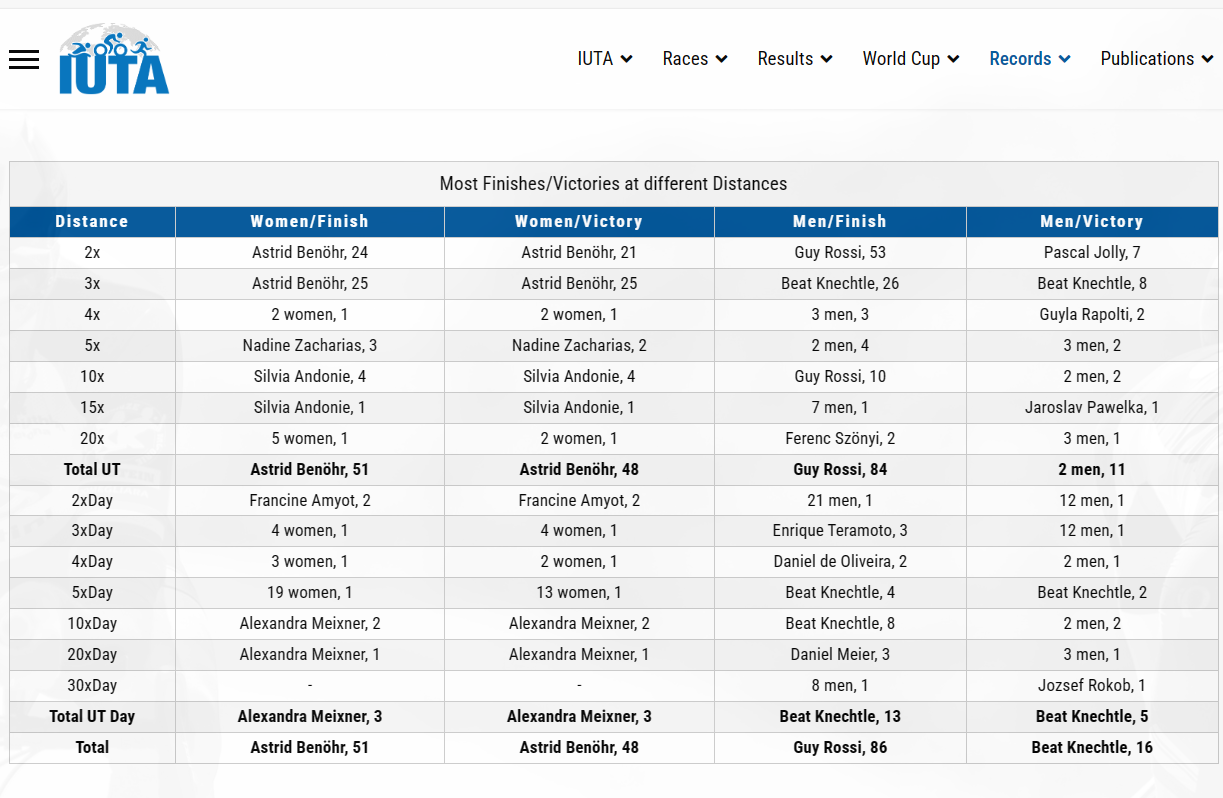
Task: Expand the Results dropdown chevron
Action: point(827,59)
